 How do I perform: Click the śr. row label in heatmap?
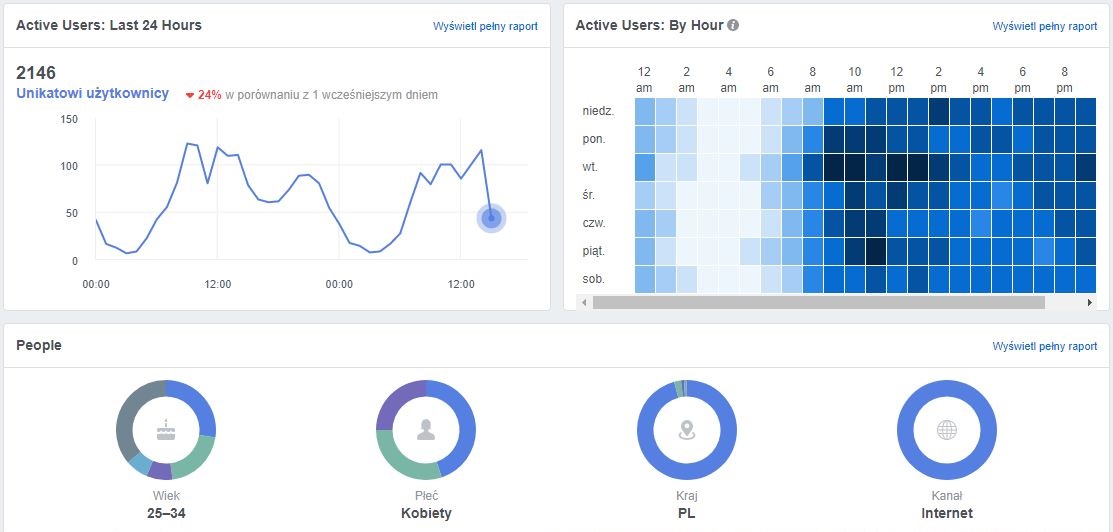pyautogui.click(x=589, y=195)
